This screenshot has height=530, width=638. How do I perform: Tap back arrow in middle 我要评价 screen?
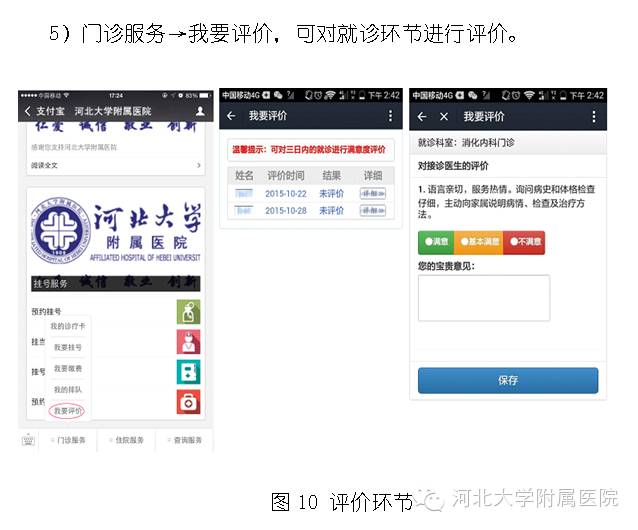point(231,116)
